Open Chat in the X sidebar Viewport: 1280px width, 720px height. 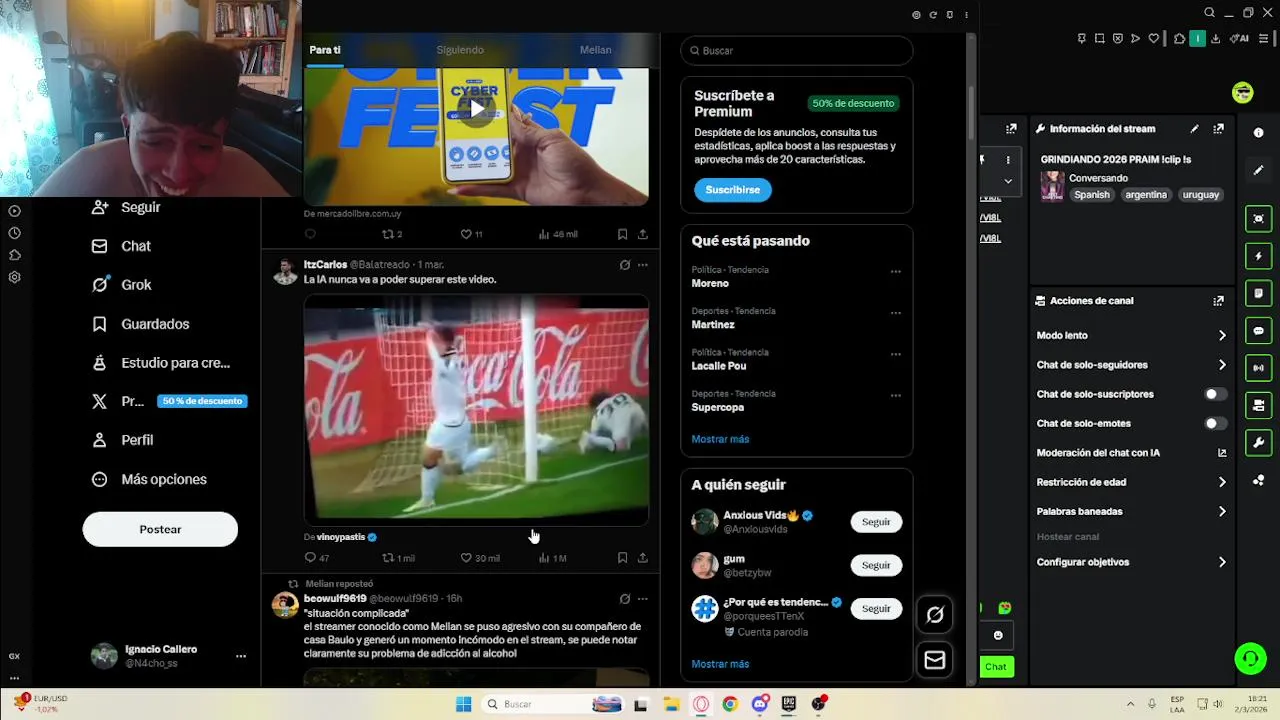121,246
